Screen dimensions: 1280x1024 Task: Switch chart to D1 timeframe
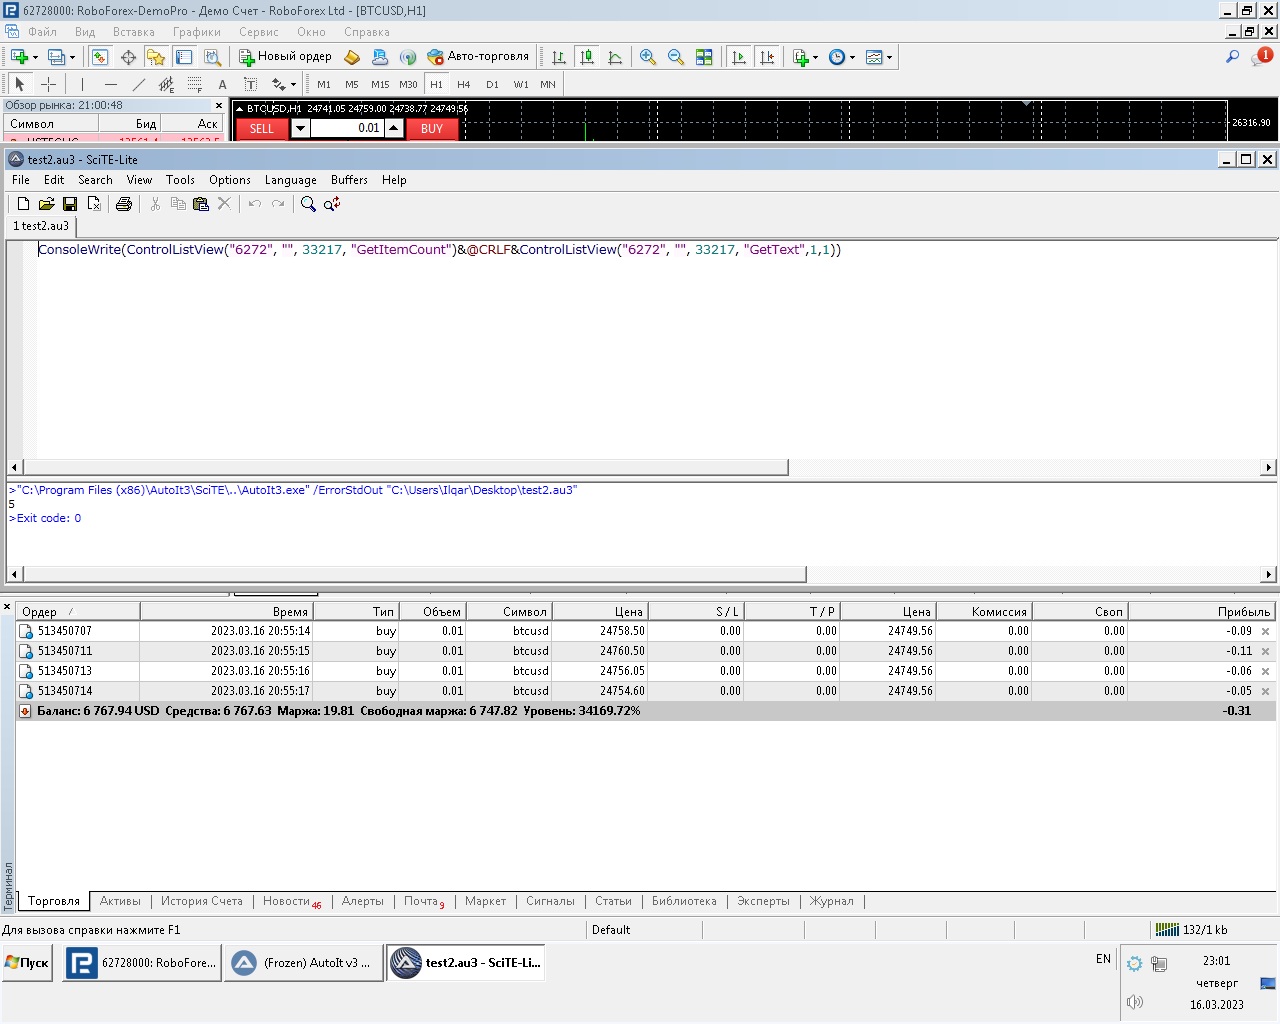(x=492, y=84)
